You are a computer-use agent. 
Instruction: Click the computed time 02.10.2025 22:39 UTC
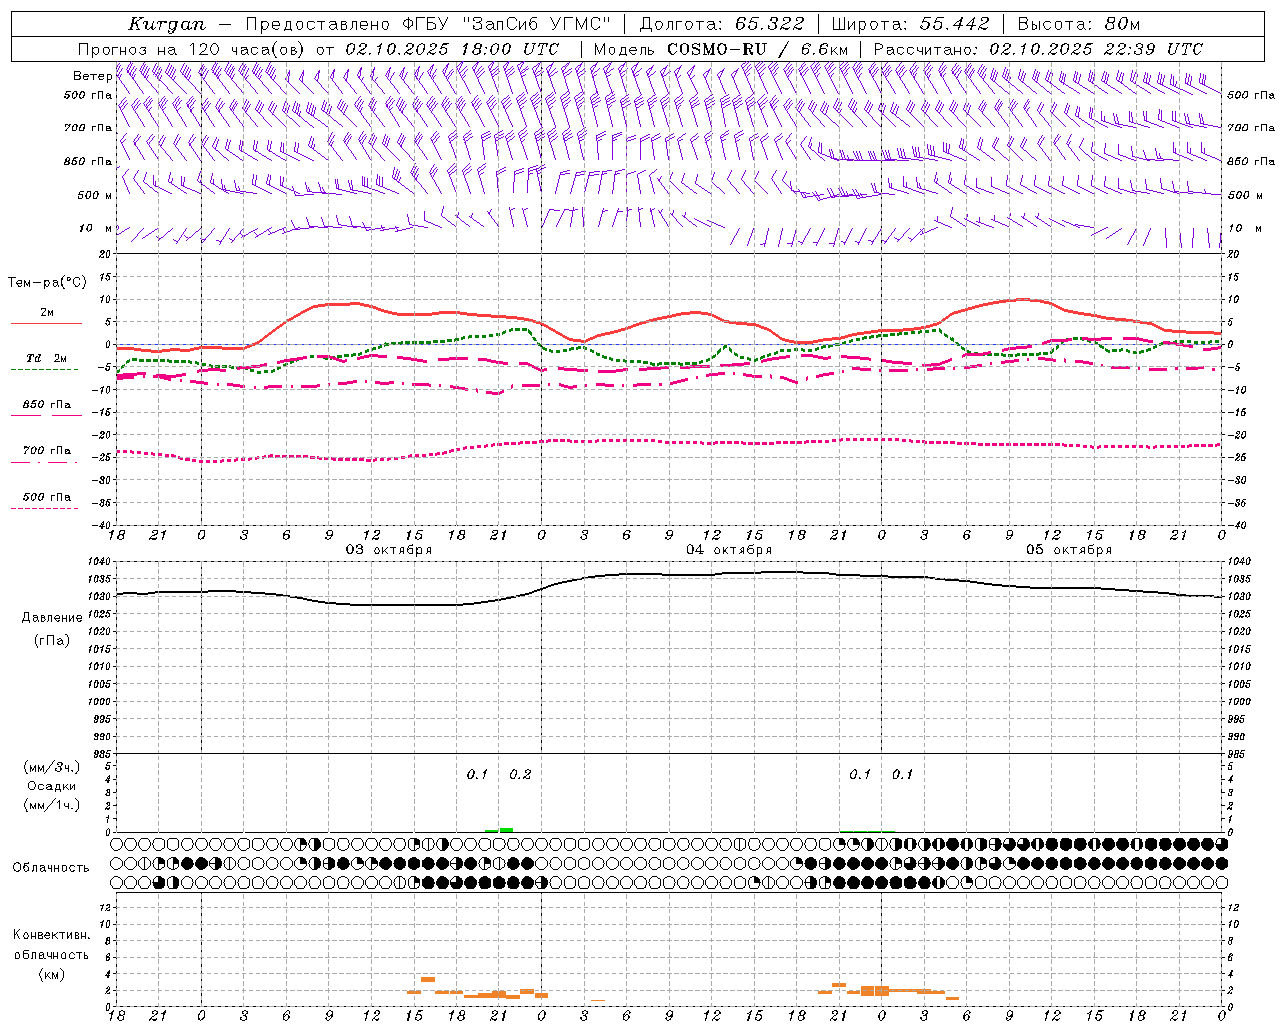point(1095,49)
